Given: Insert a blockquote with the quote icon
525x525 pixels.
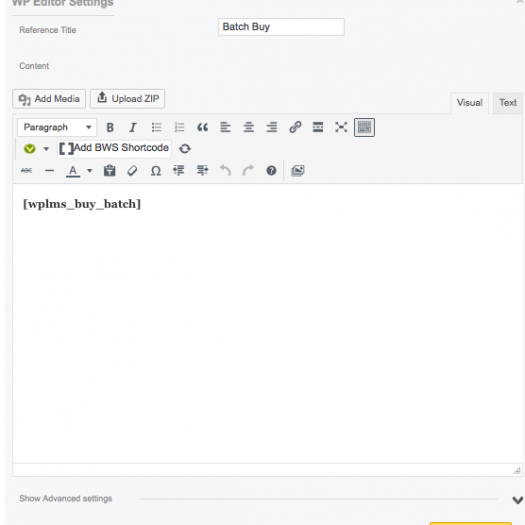Looking at the screenshot, I should [x=203, y=128].
